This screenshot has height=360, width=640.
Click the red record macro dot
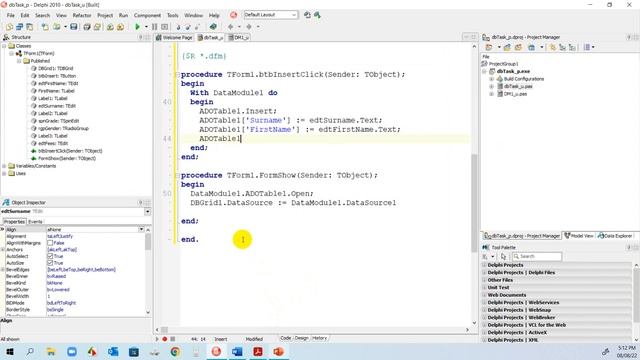[165, 339]
